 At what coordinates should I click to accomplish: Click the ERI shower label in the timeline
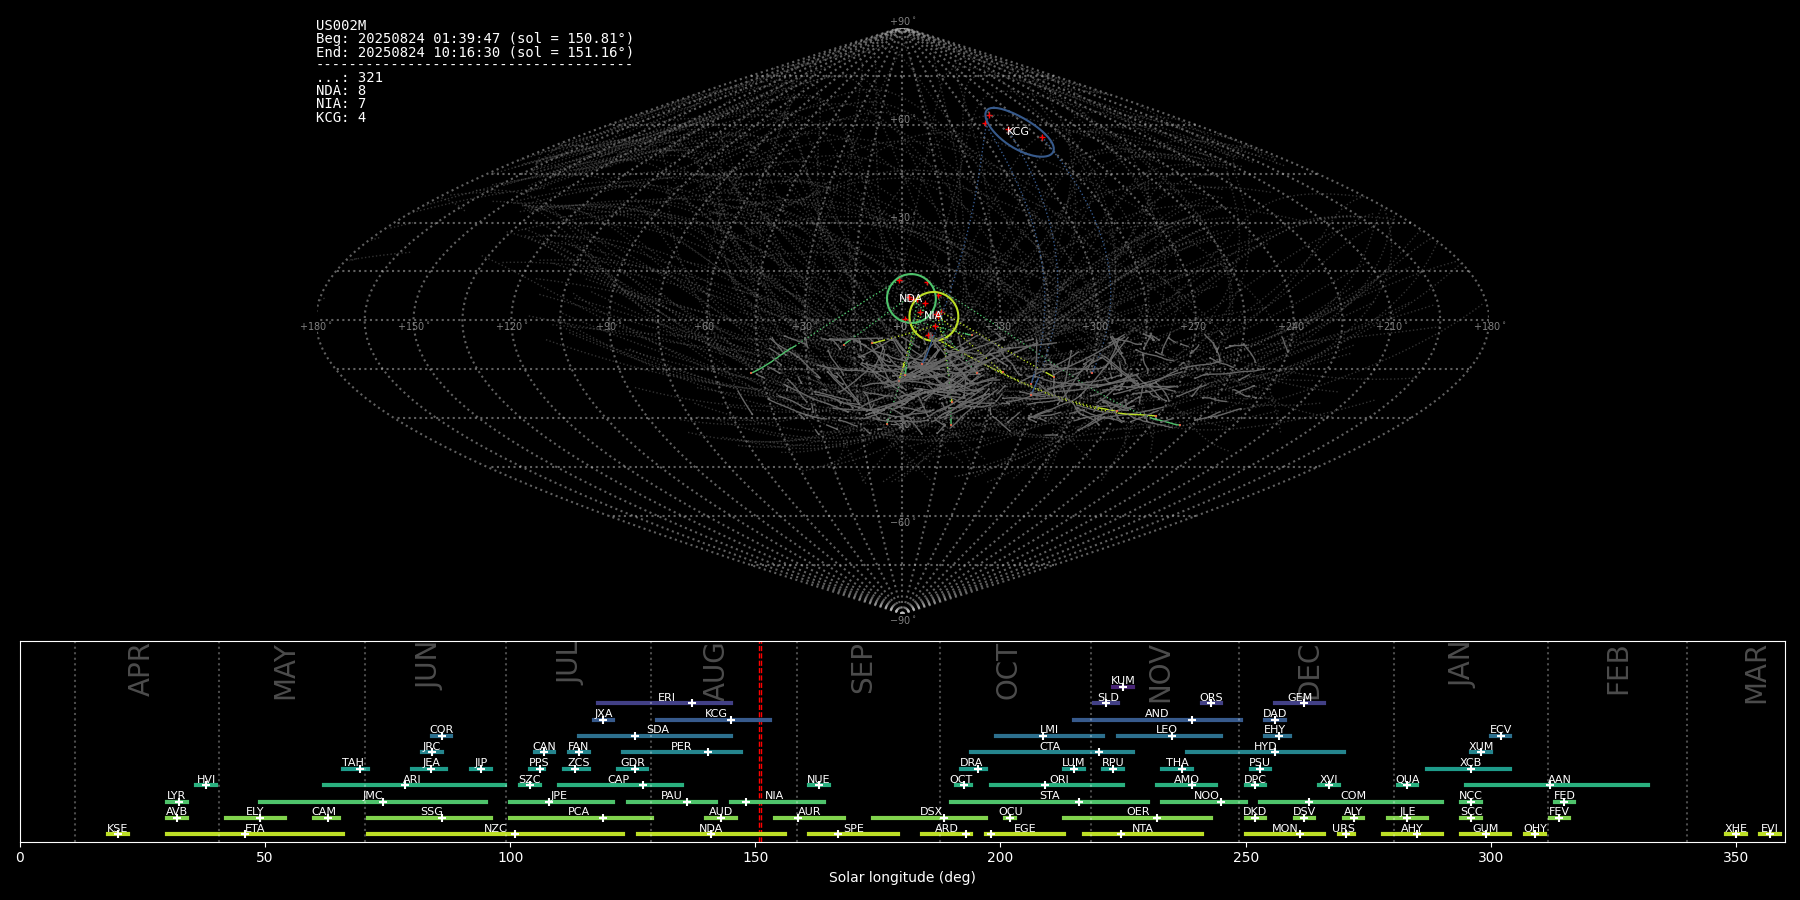coord(666,698)
